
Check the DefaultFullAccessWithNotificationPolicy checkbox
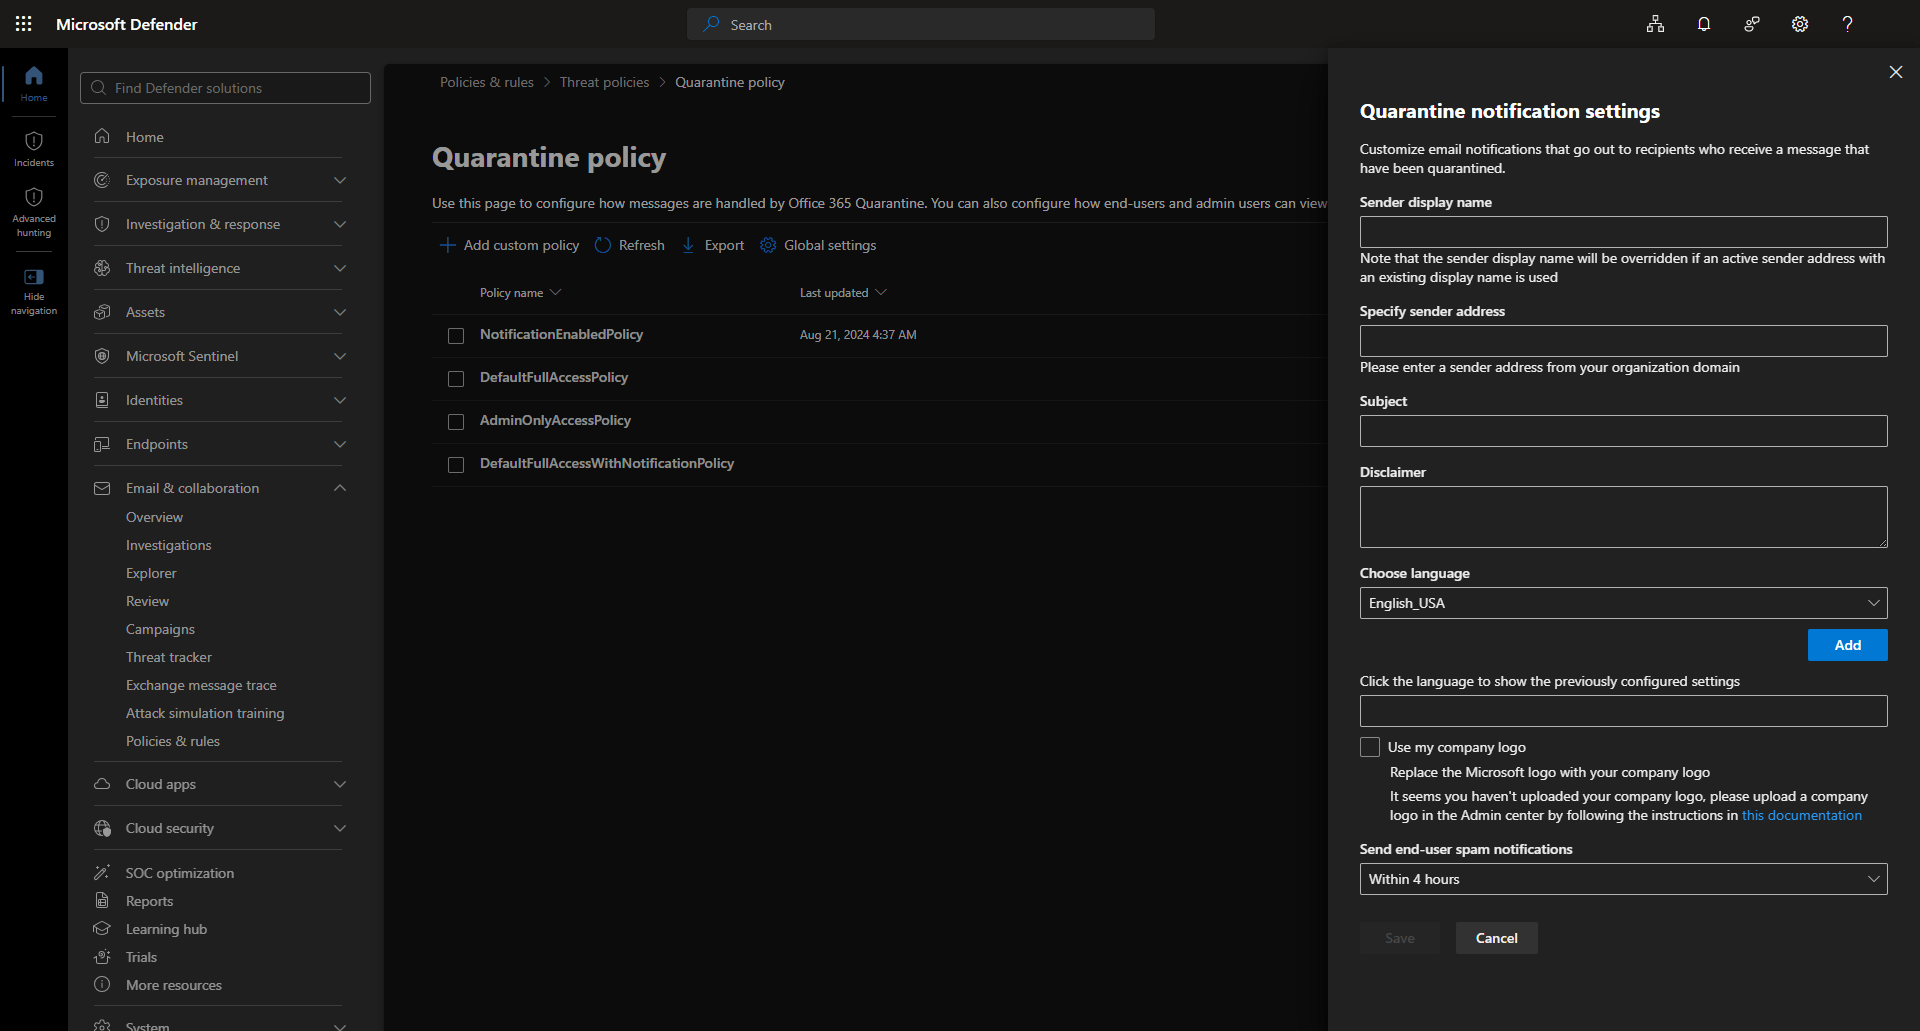456,465
